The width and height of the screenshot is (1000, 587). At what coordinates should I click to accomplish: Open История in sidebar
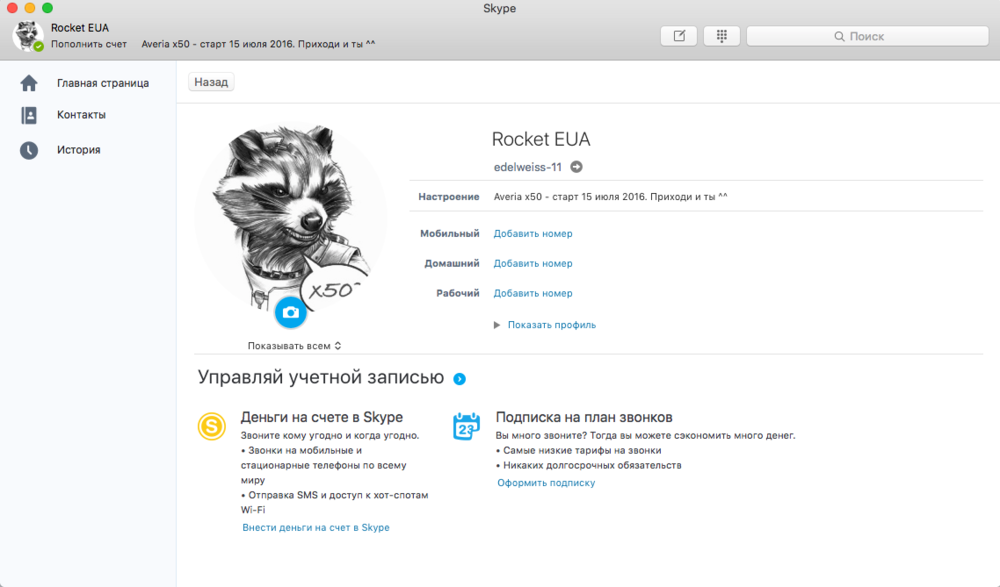tap(78, 150)
